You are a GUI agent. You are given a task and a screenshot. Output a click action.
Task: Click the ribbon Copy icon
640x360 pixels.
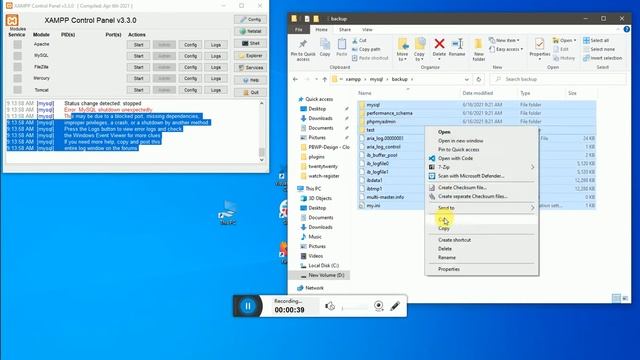click(325, 48)
